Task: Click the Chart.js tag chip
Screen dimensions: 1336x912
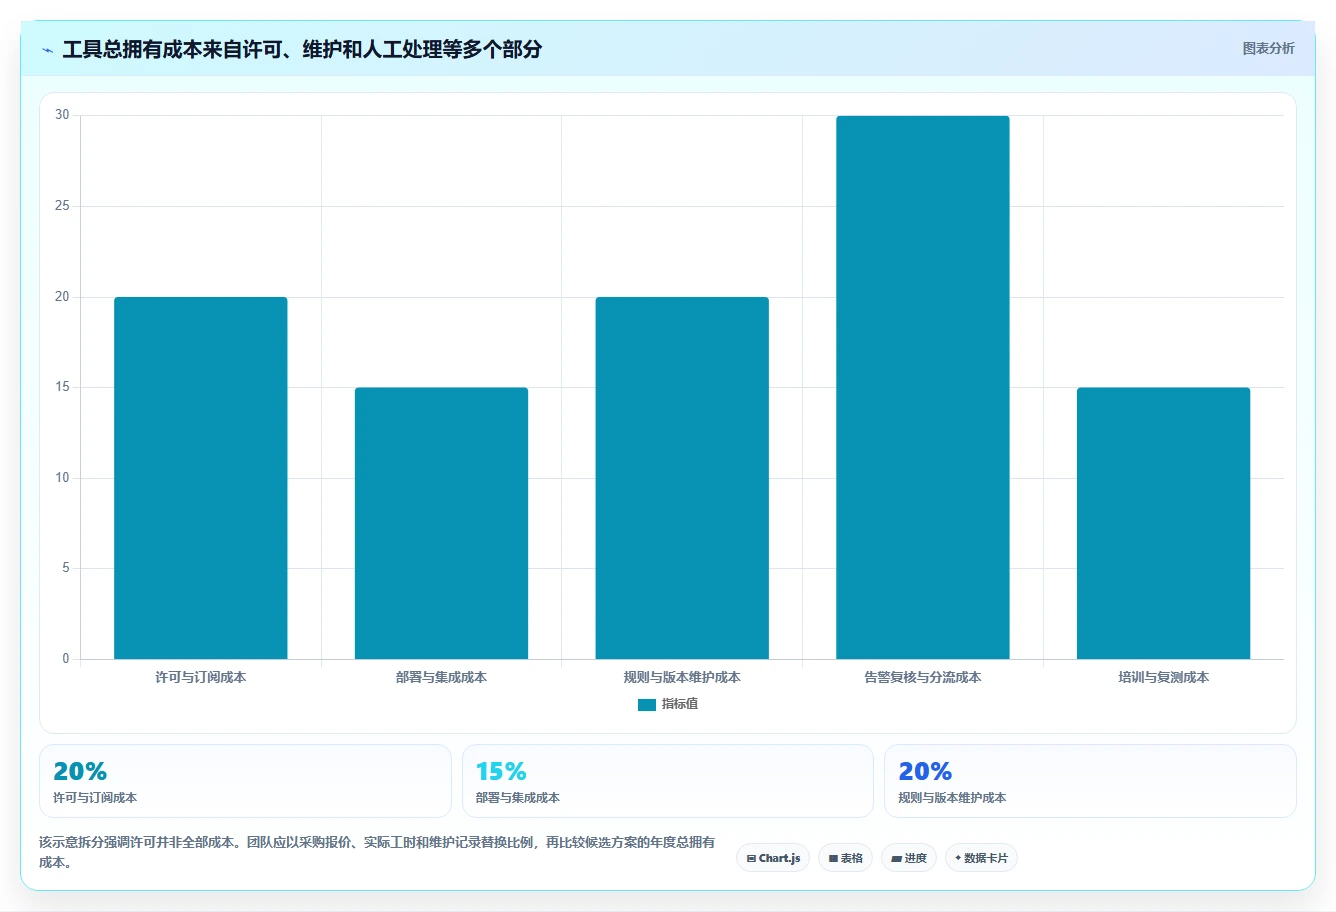Action: point(773,858)
